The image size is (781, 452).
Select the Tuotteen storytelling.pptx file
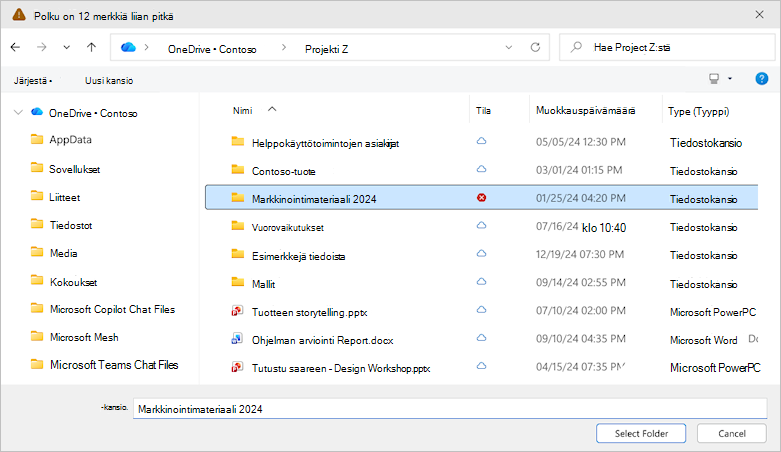(309, 312)
